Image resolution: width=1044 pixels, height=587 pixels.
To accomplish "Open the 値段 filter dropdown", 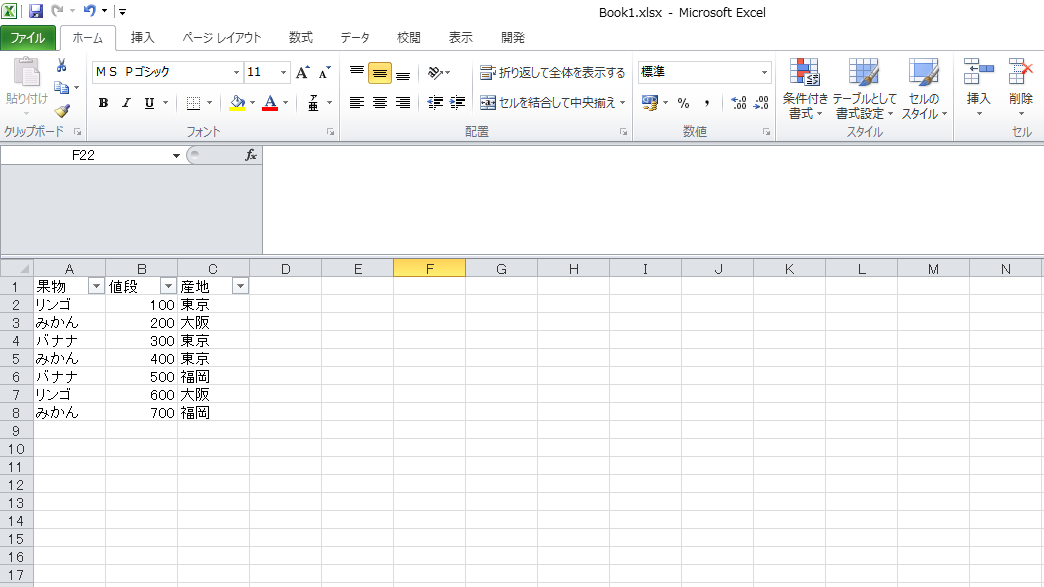I will [168, 286].
